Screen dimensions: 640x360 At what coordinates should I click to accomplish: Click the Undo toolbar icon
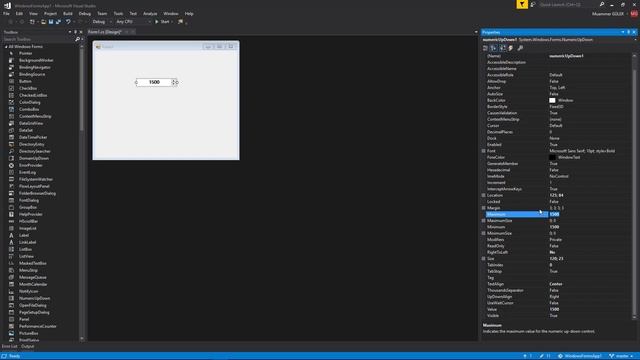point(68,22)
